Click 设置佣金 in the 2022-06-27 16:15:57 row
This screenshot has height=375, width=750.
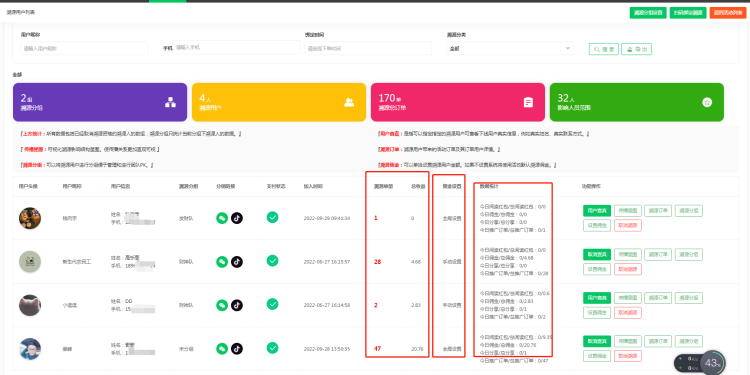[x=596, y=269]
